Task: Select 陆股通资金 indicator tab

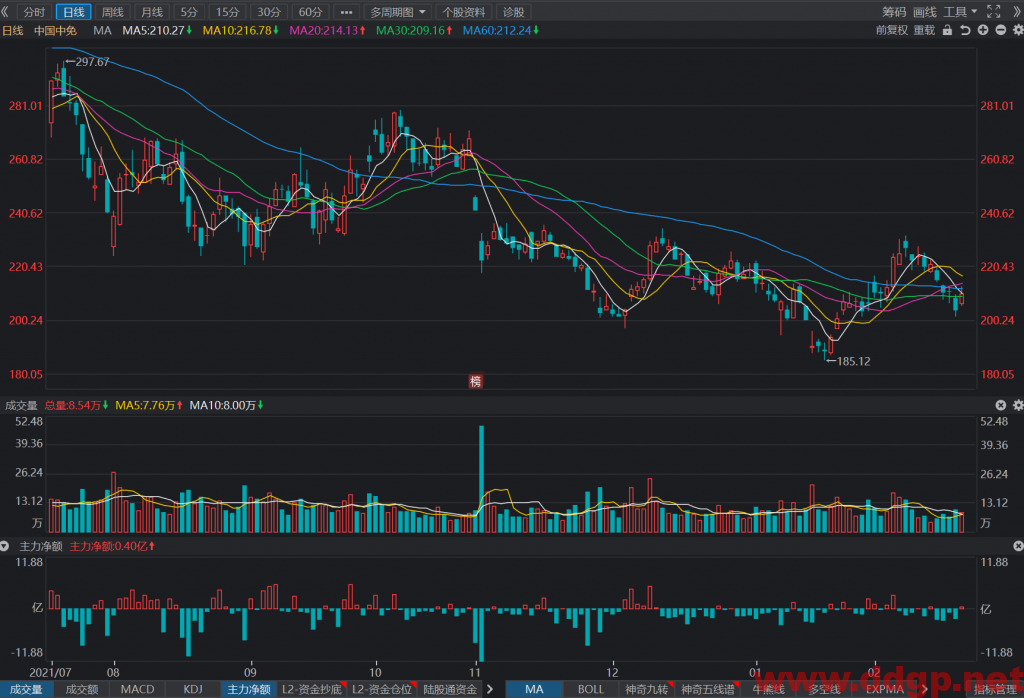Action: 450,689
